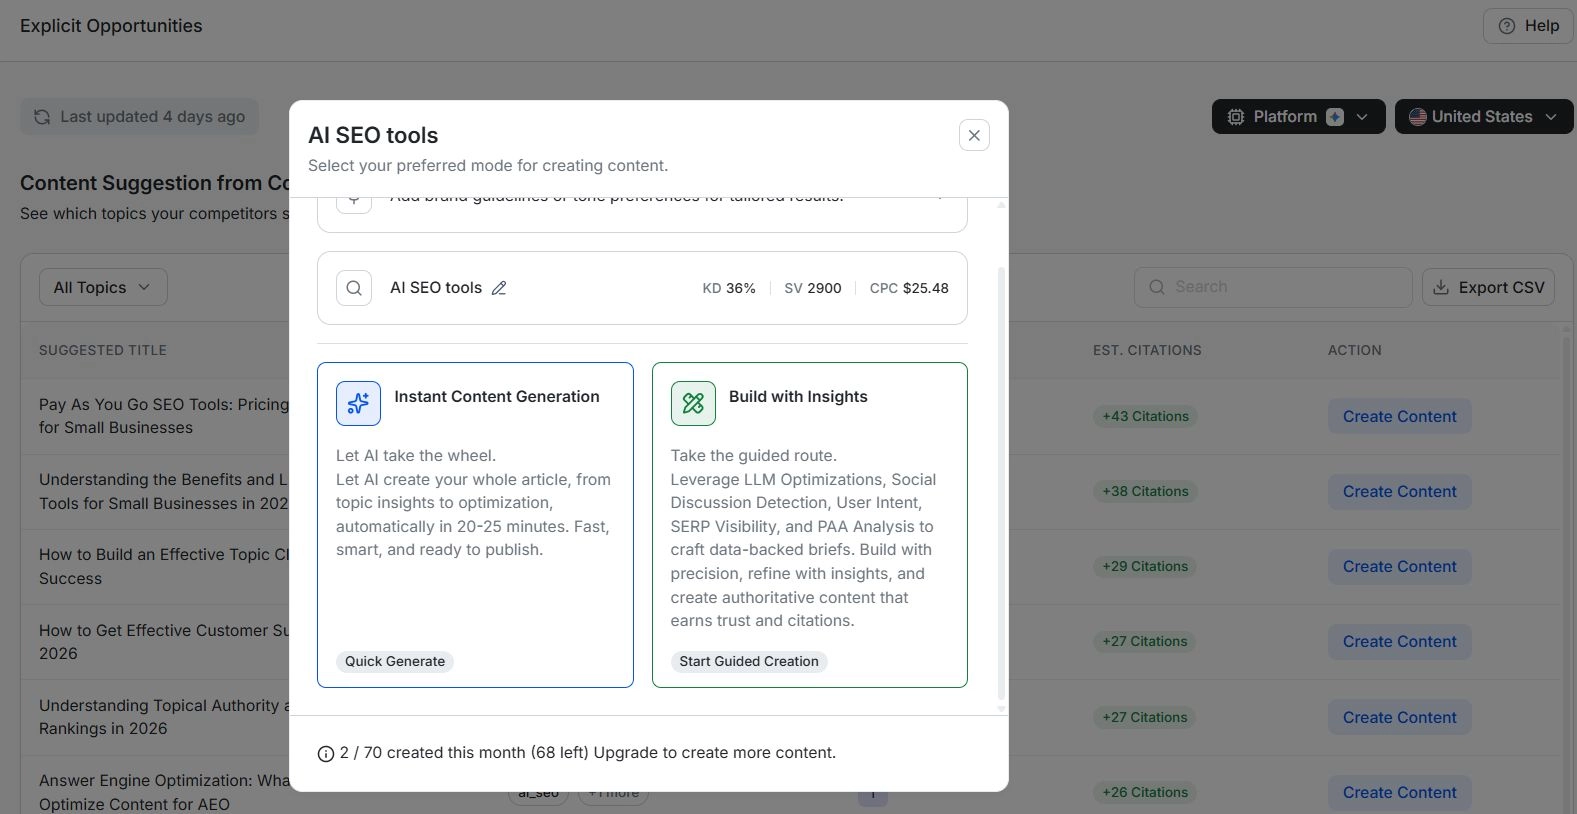Click Create Content for +29 Citations row
Image resolution: width=1577 pixels, height=814 pixels.
[x=1399, y=566]
